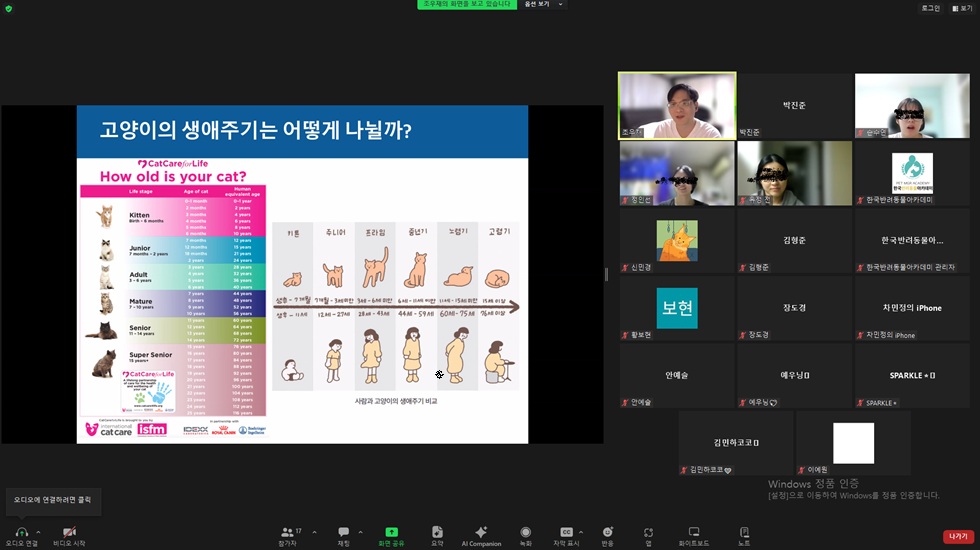Open the 요약 summary icon
The width and height of the screenshot is (980, 550).
pos(437,532)
